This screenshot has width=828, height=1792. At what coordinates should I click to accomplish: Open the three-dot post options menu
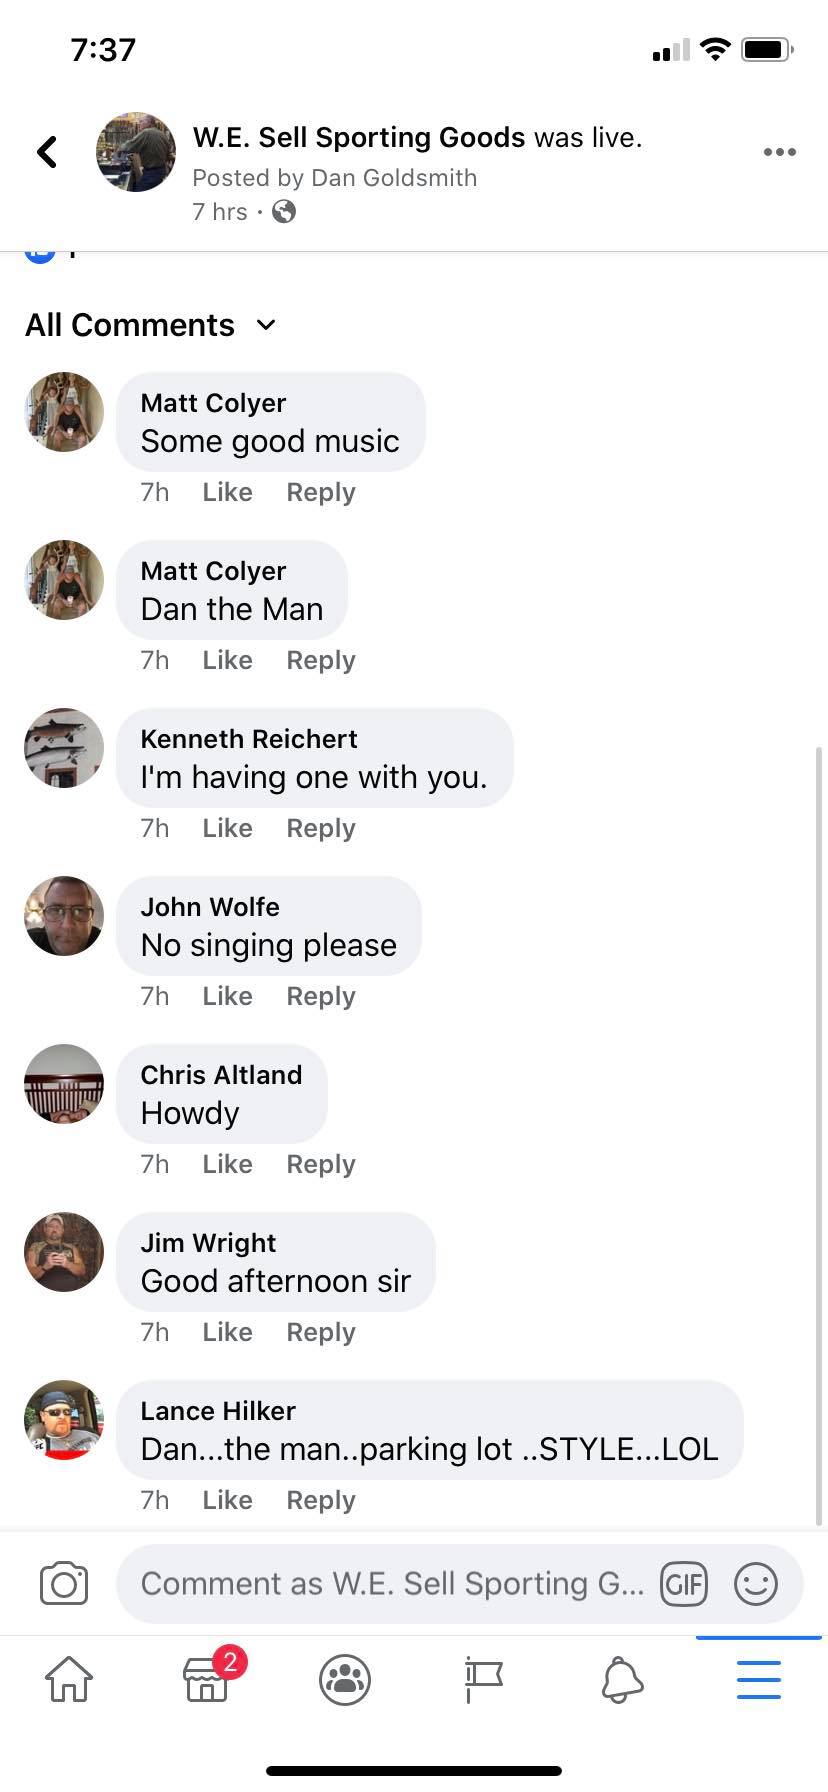tap(779, 152)
